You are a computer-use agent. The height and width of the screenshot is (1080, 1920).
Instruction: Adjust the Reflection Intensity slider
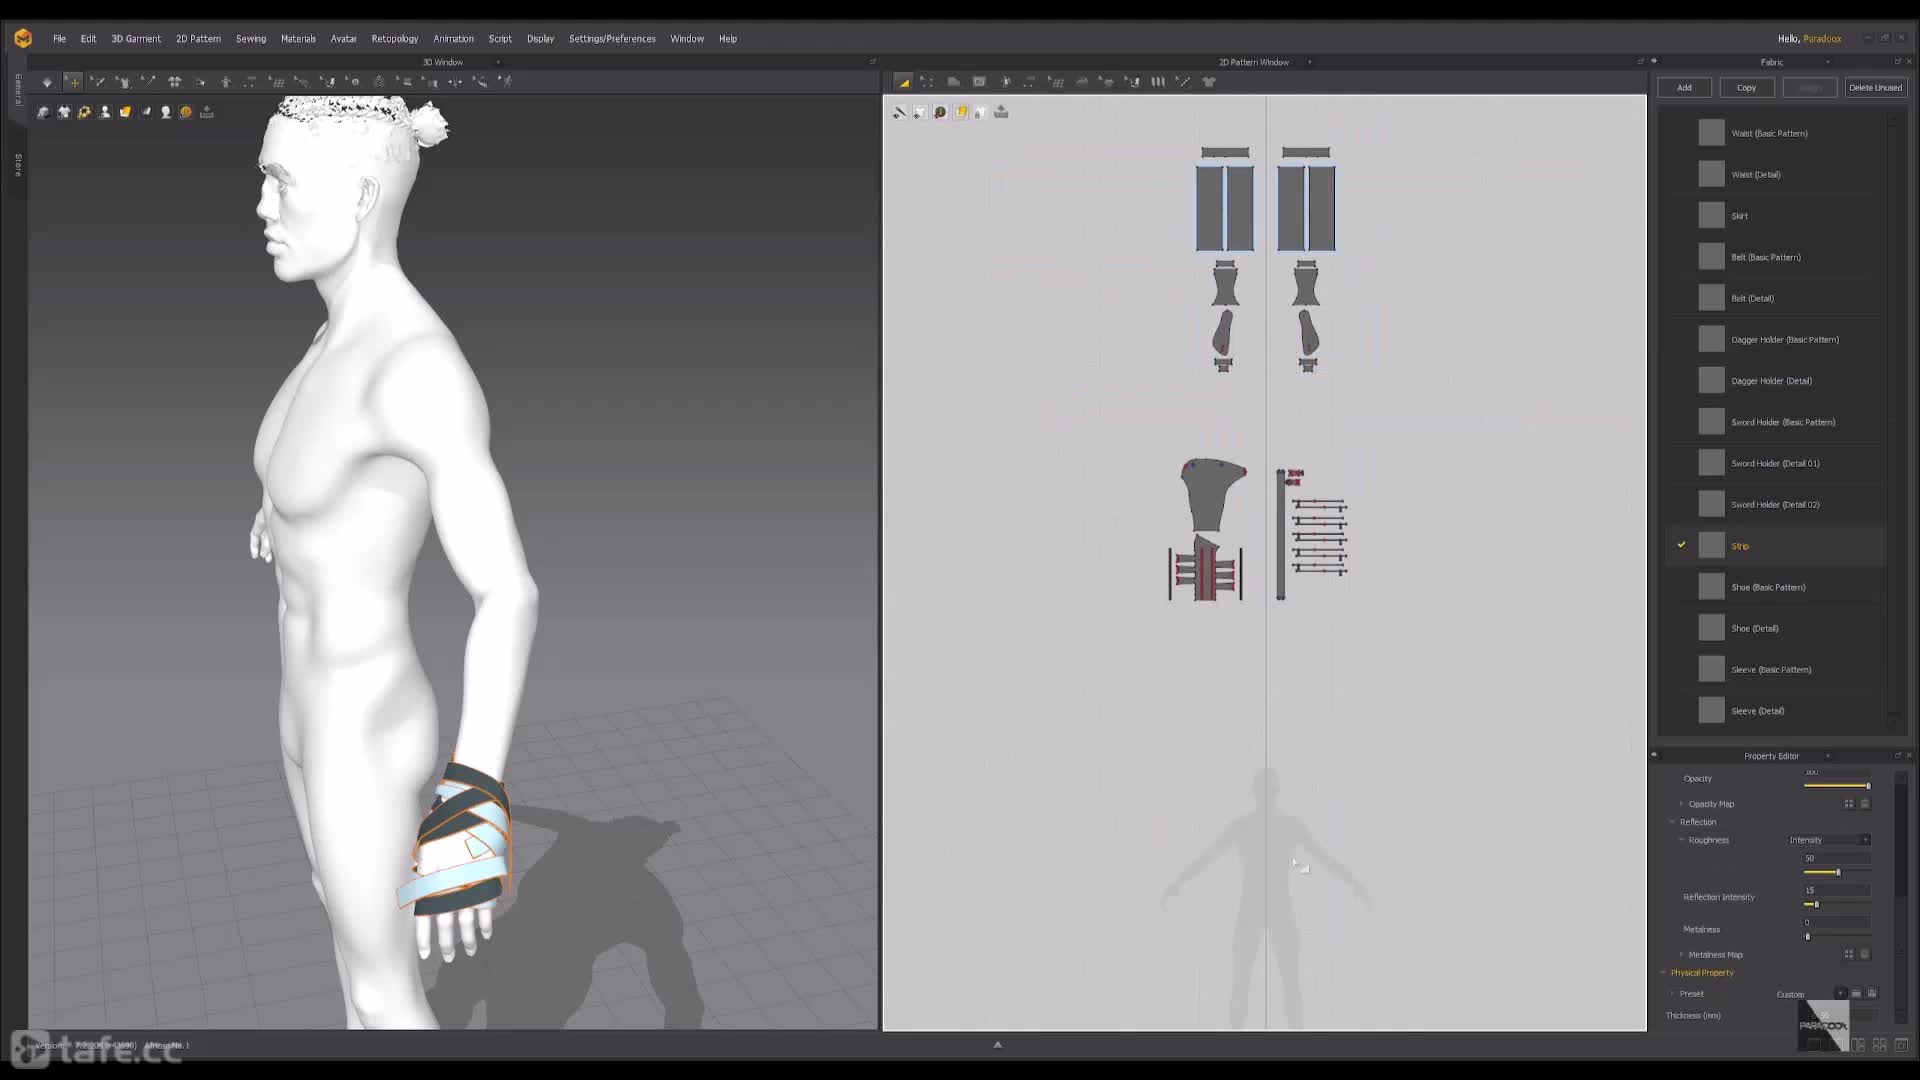[1837, 904]
